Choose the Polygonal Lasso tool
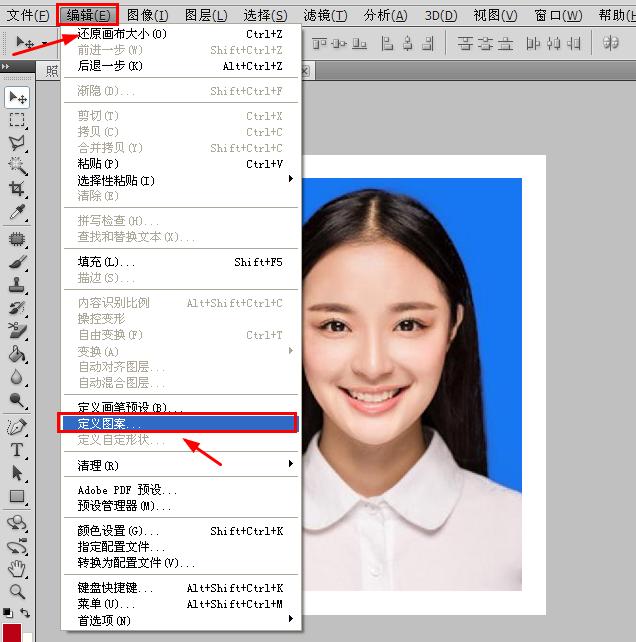This screenshot has width=636, height=642. (17, 143)
